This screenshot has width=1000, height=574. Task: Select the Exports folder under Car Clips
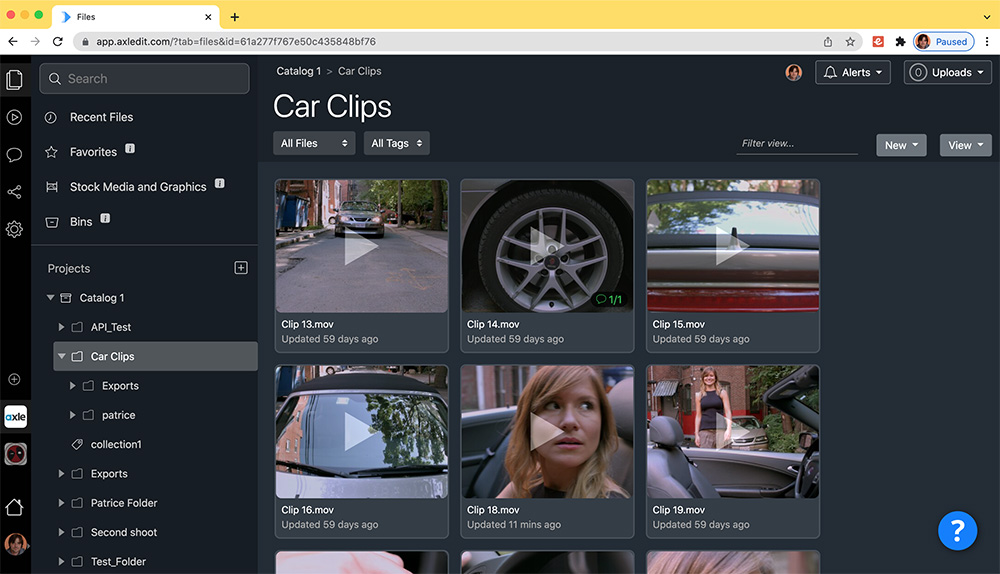(x=120, y=386)
